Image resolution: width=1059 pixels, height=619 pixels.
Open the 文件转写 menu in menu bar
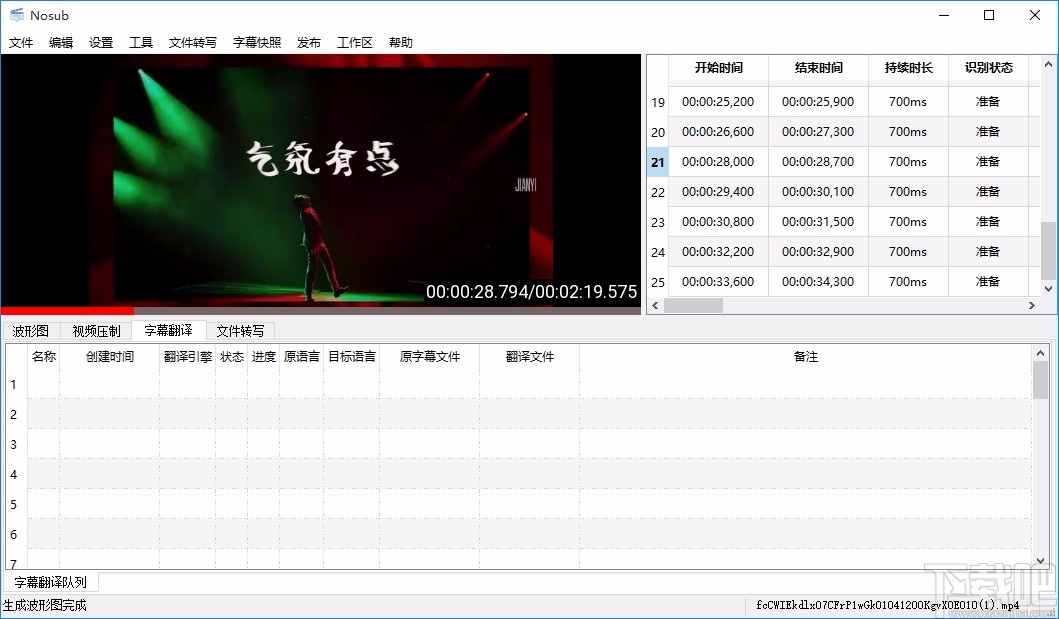[192, 43]
